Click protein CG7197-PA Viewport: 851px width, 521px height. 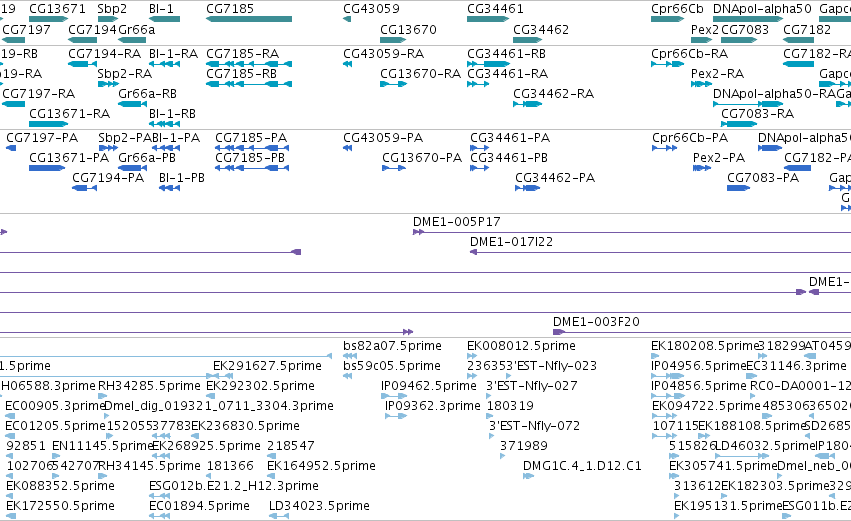pos(11,148)
